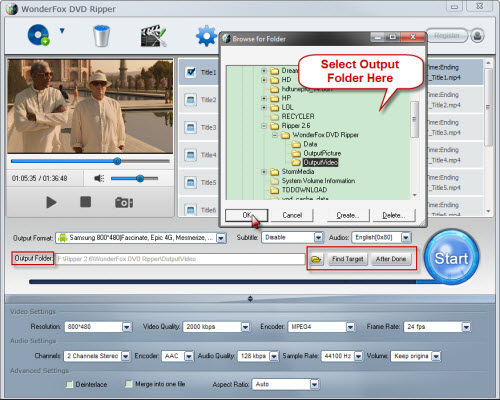Click the Register button

447,35
